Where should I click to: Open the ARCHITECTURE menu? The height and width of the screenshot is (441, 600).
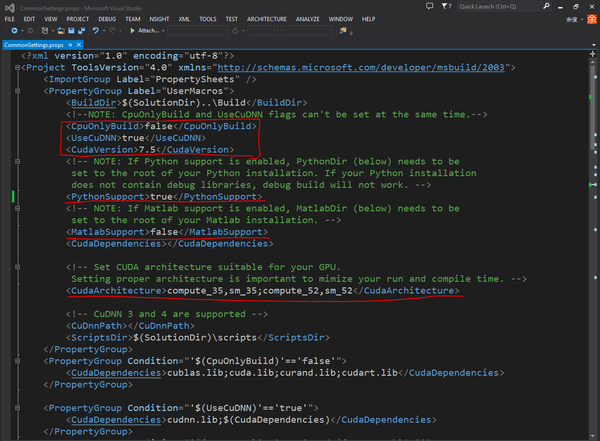click(x=267, y=19)
